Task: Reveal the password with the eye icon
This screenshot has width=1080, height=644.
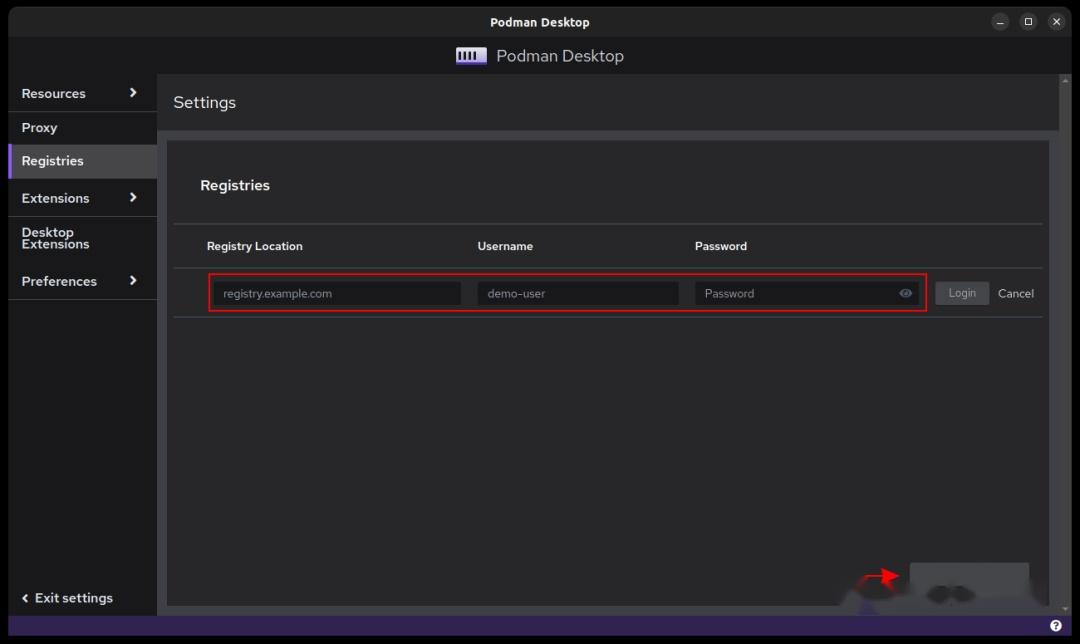Action: coord(906,293)
